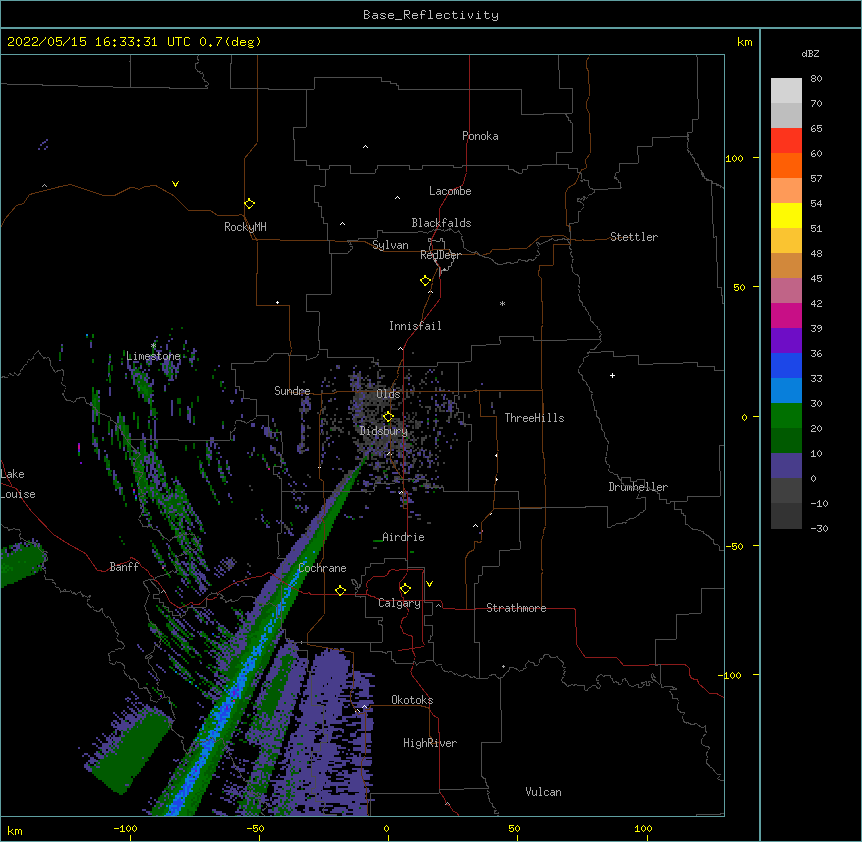The width and height of the screenshot is (862, 842).
Task: Click the Limestone label
Action: pyautogui.click(x=153, y=356)
